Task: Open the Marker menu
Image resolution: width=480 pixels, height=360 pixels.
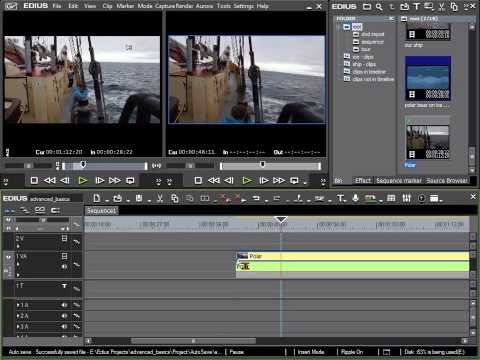Action: [x=125, y=6]
